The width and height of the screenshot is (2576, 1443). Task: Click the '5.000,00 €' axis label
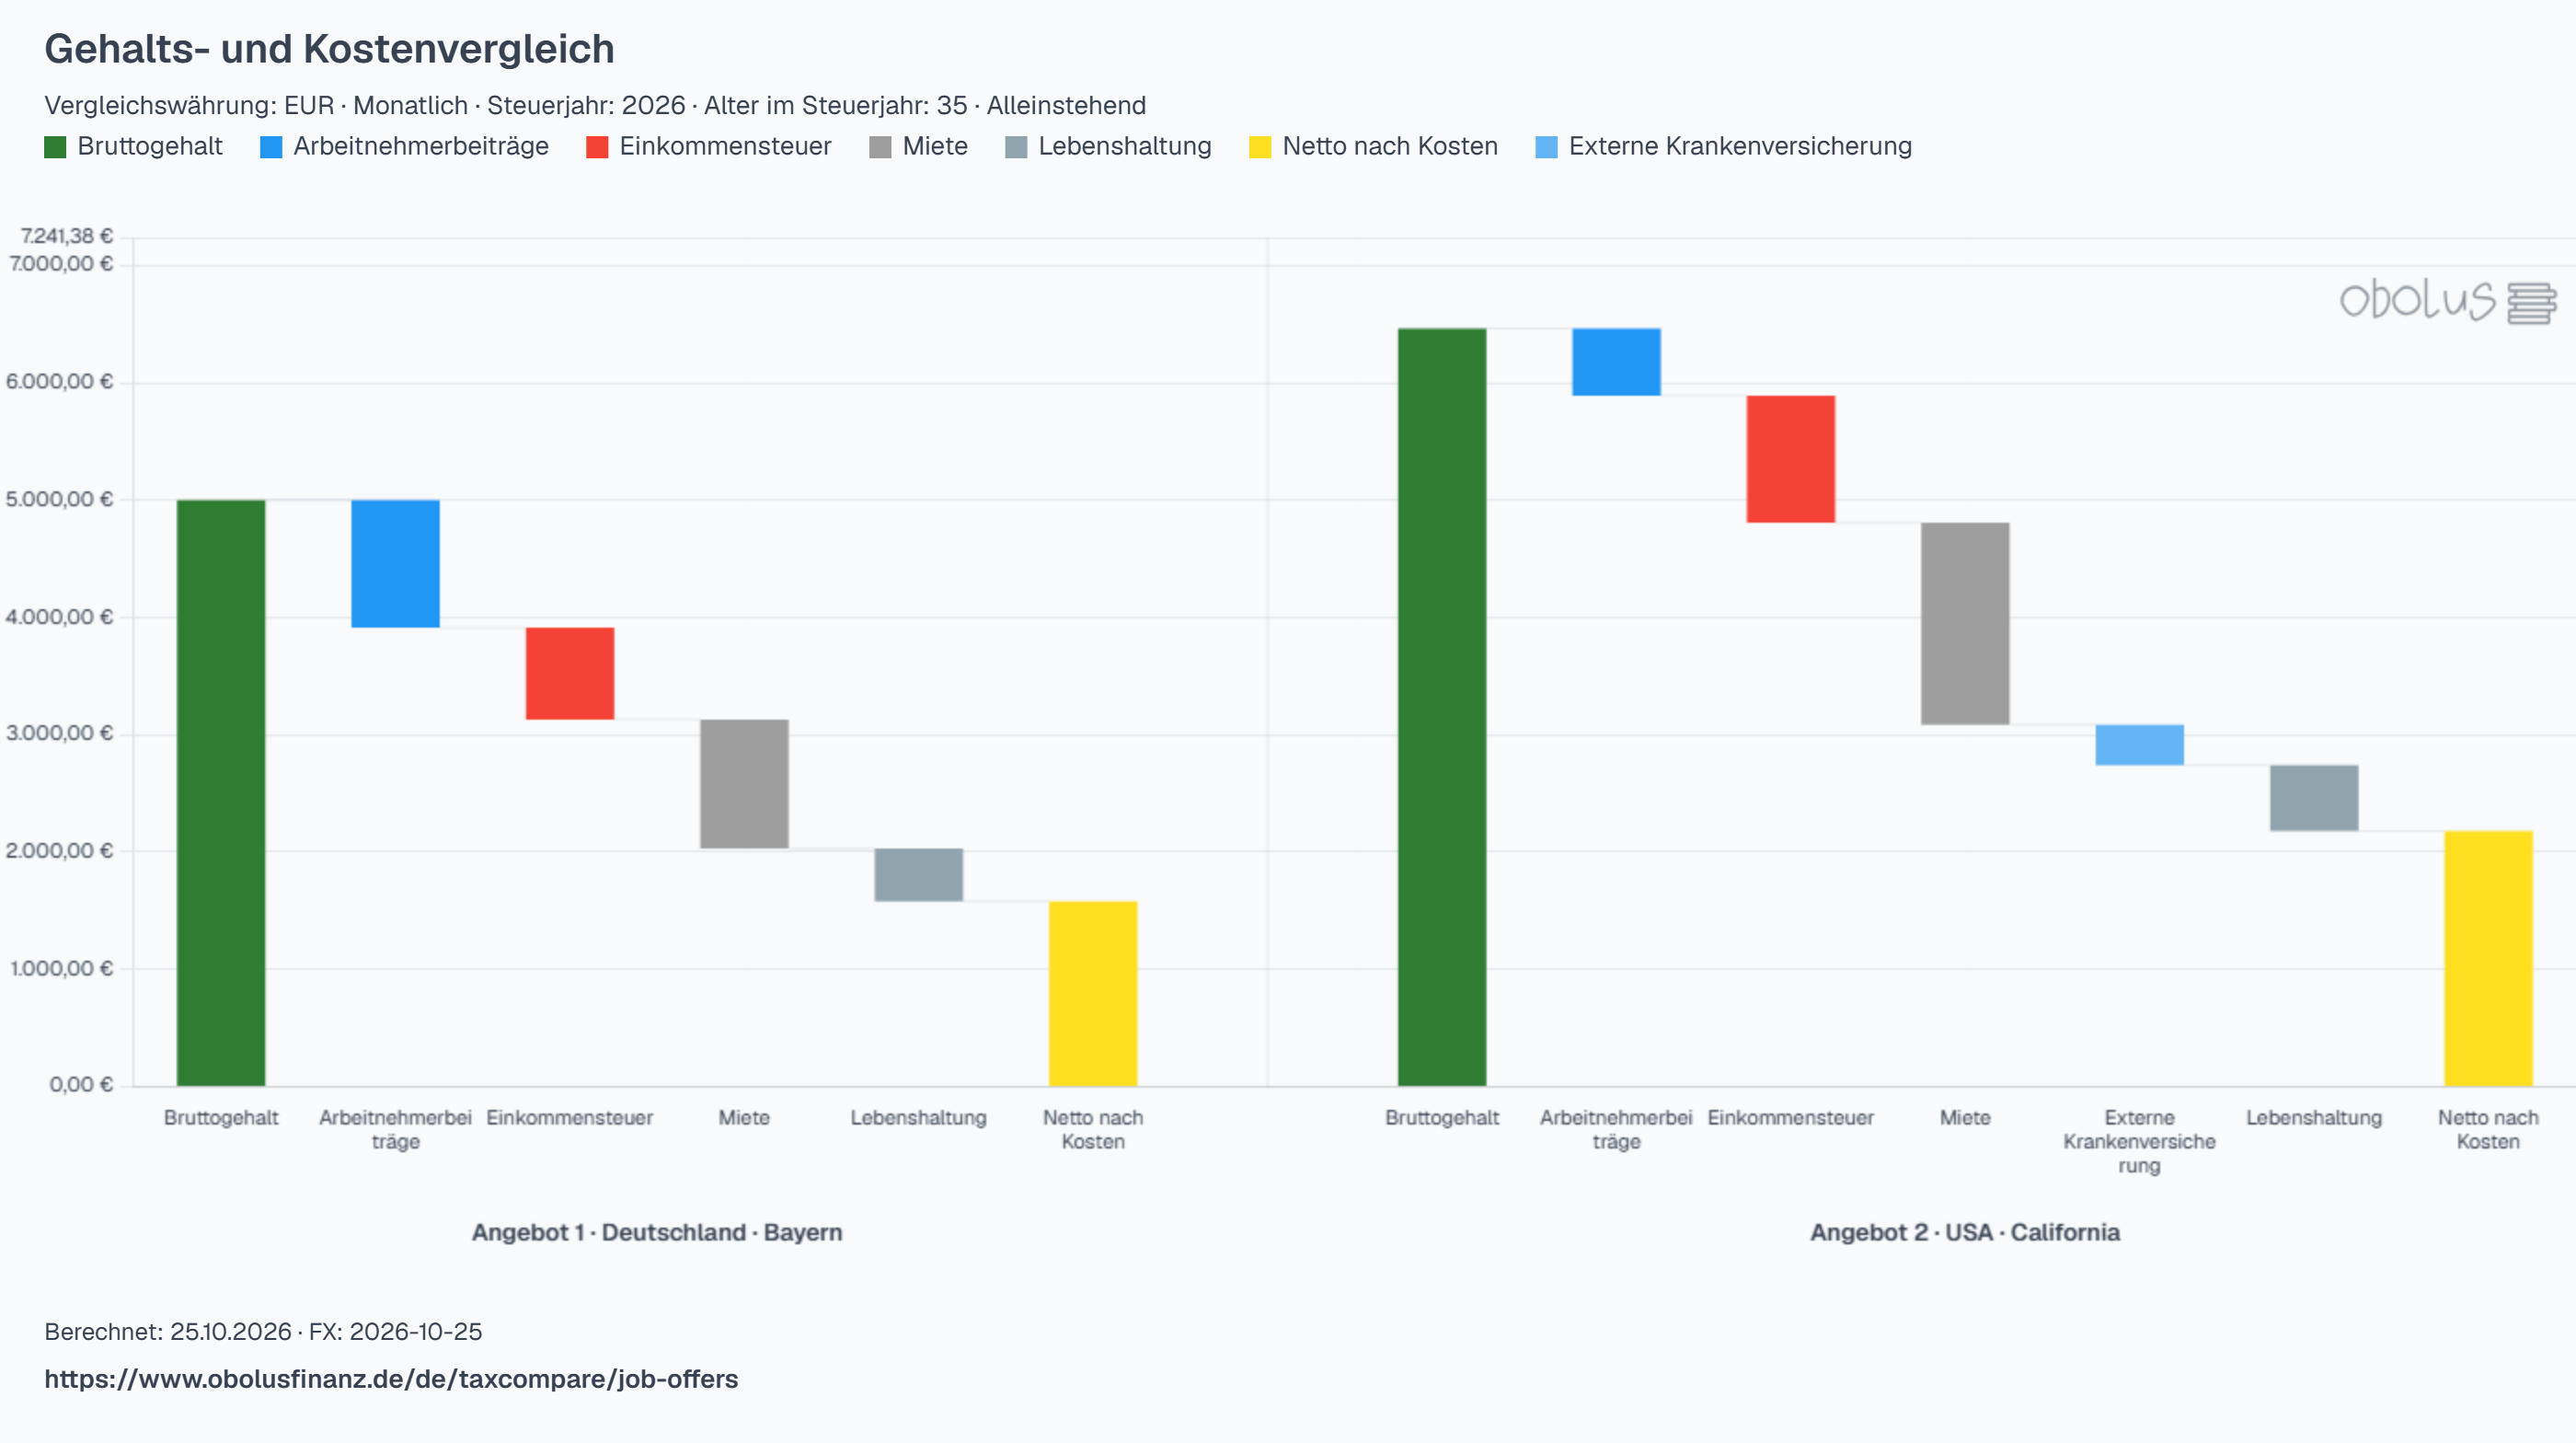60,499
